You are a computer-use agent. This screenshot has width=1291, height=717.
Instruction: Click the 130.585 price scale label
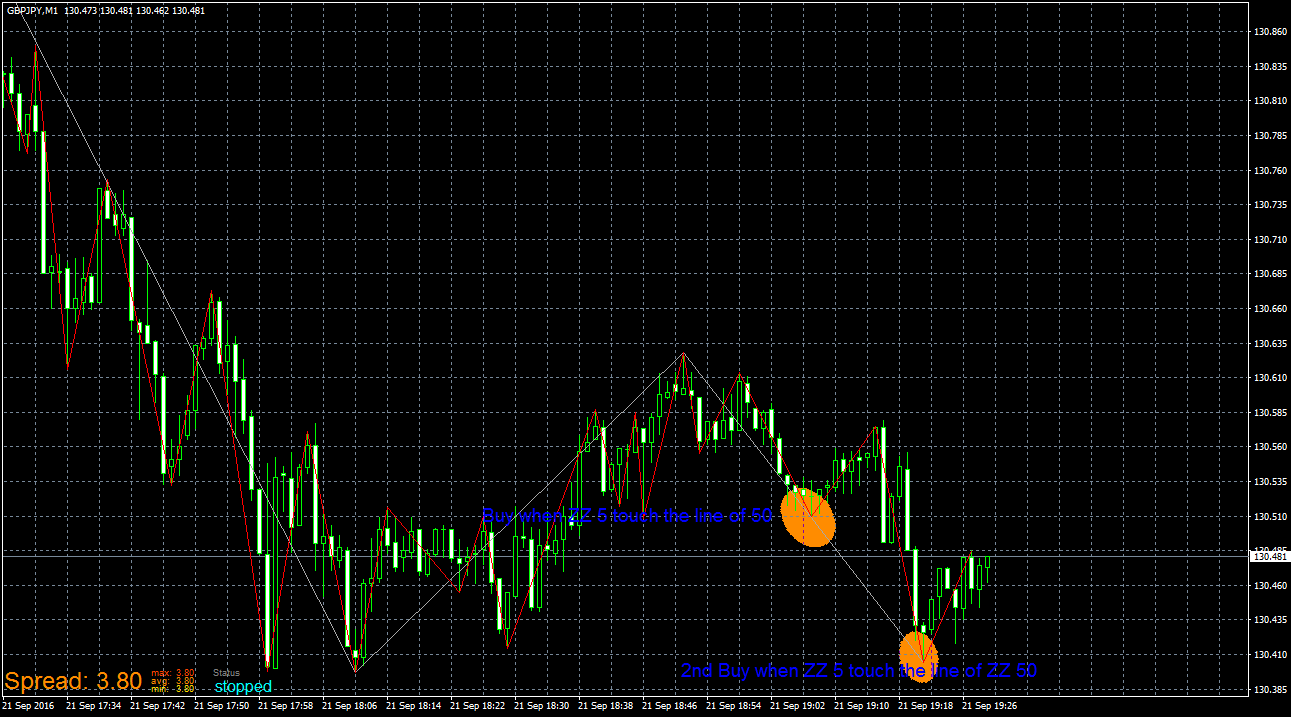1270,413
